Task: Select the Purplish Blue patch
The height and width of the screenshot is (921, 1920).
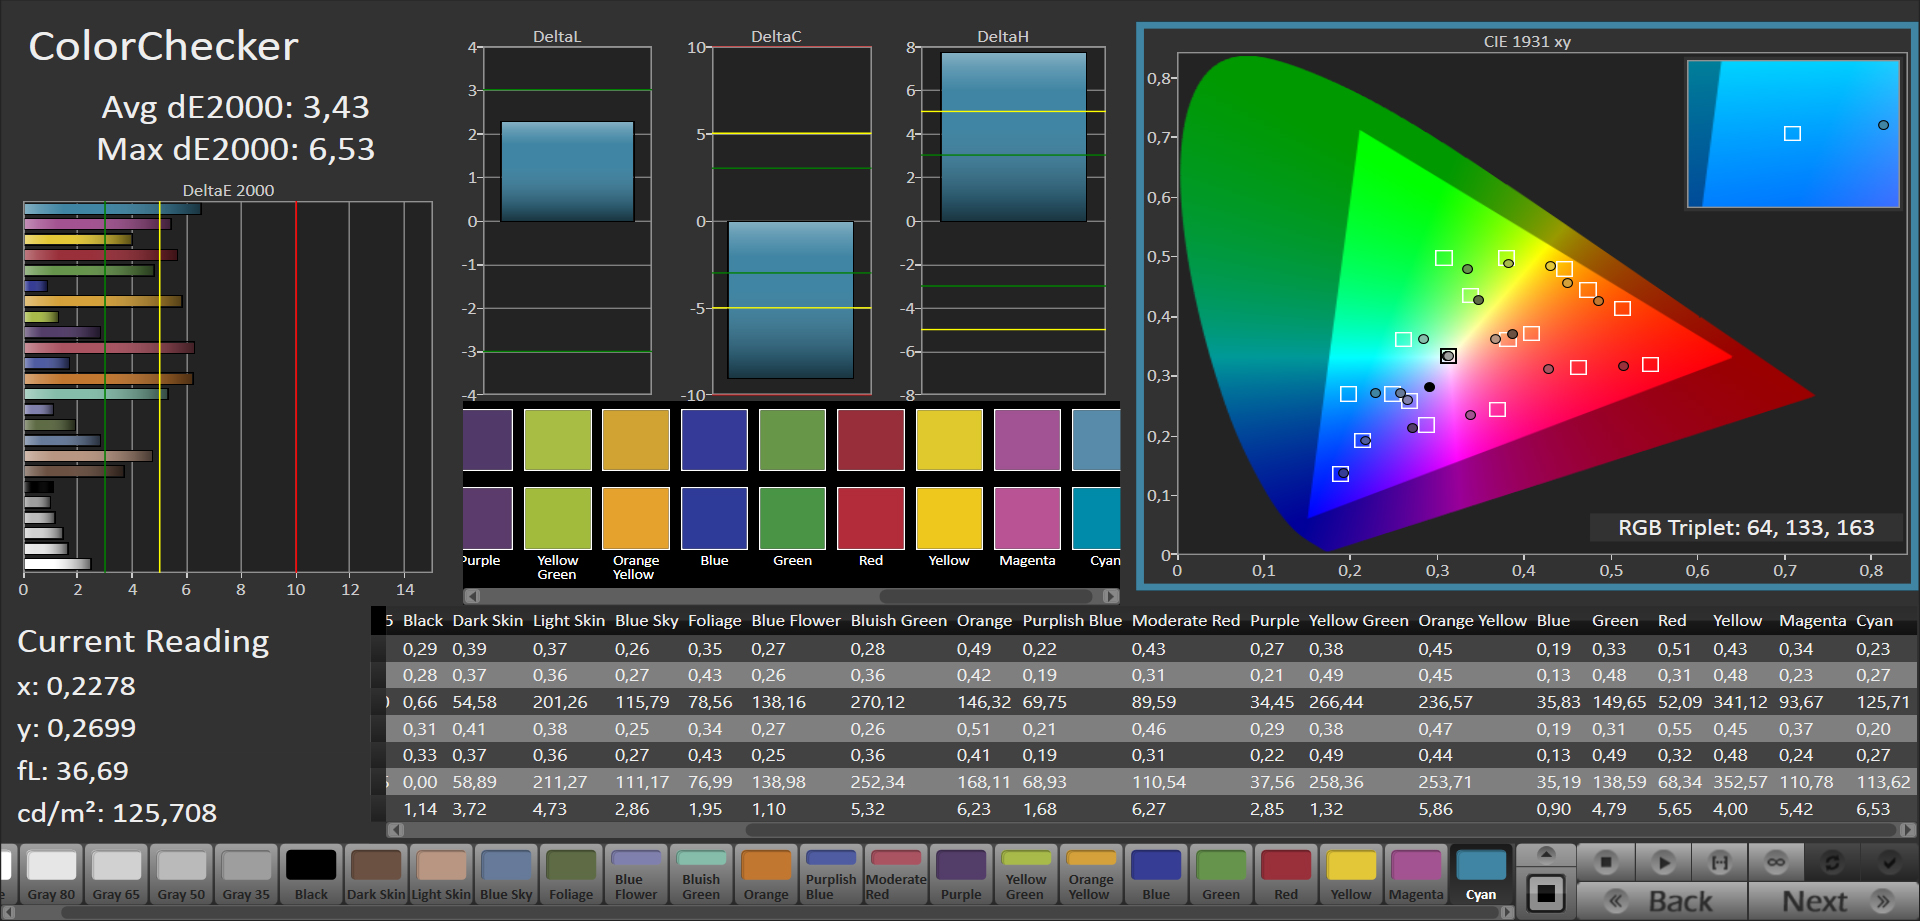Action: [831, 875]
